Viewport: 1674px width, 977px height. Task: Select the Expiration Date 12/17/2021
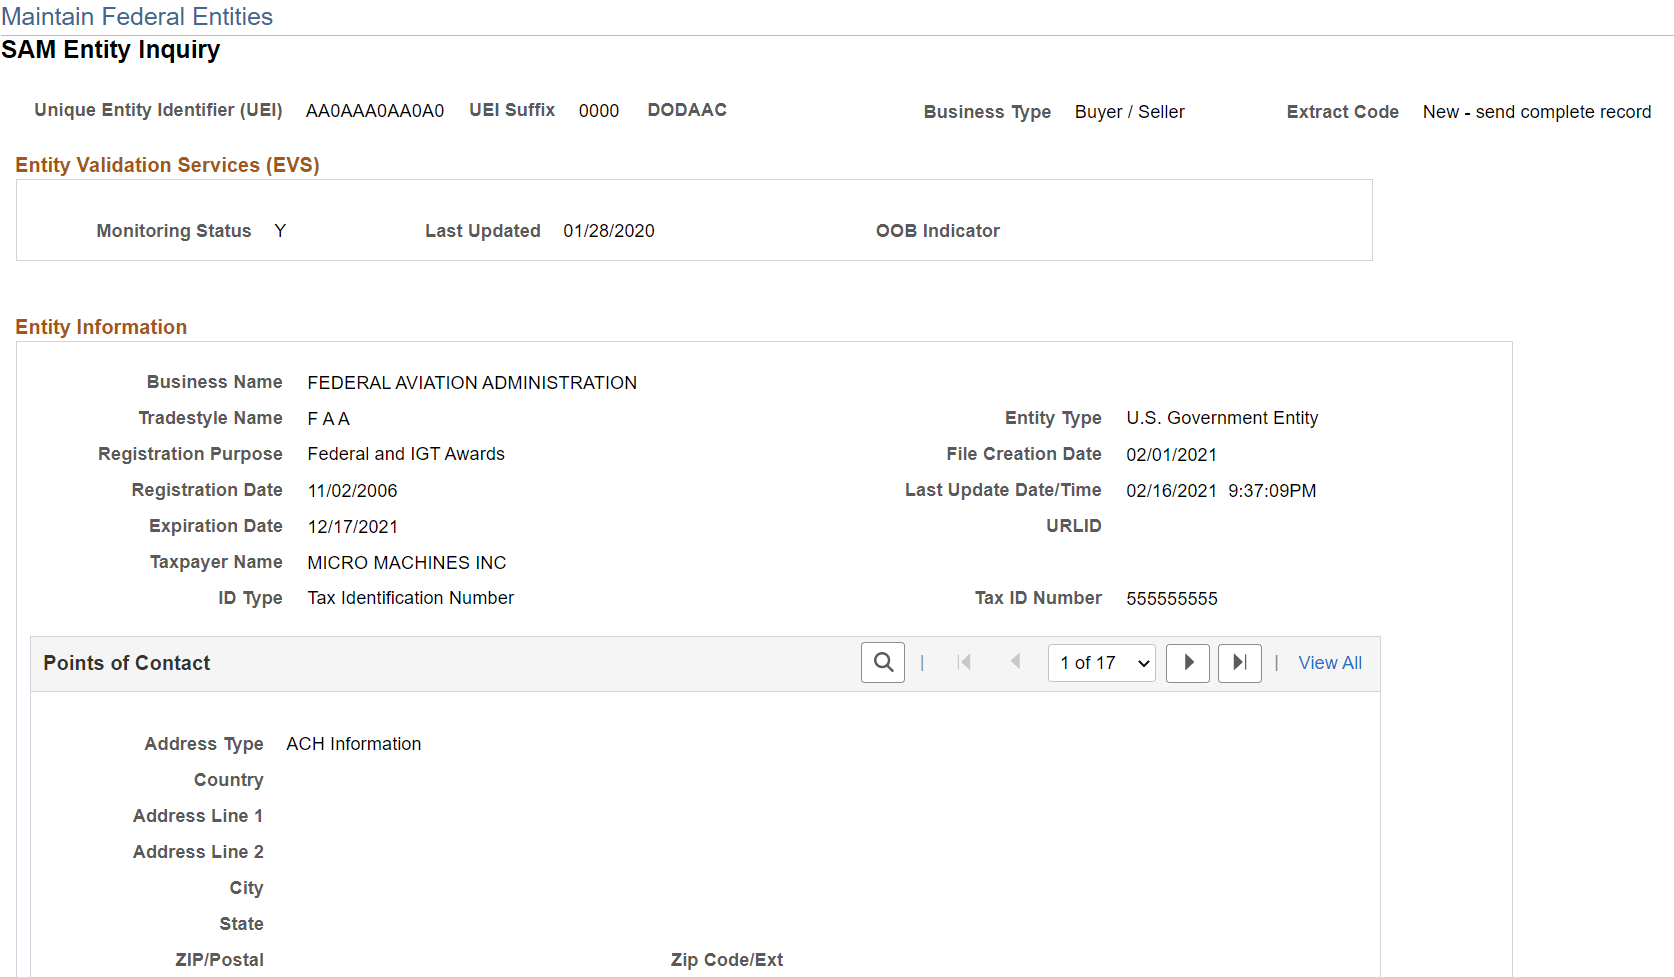click(352, 526)
